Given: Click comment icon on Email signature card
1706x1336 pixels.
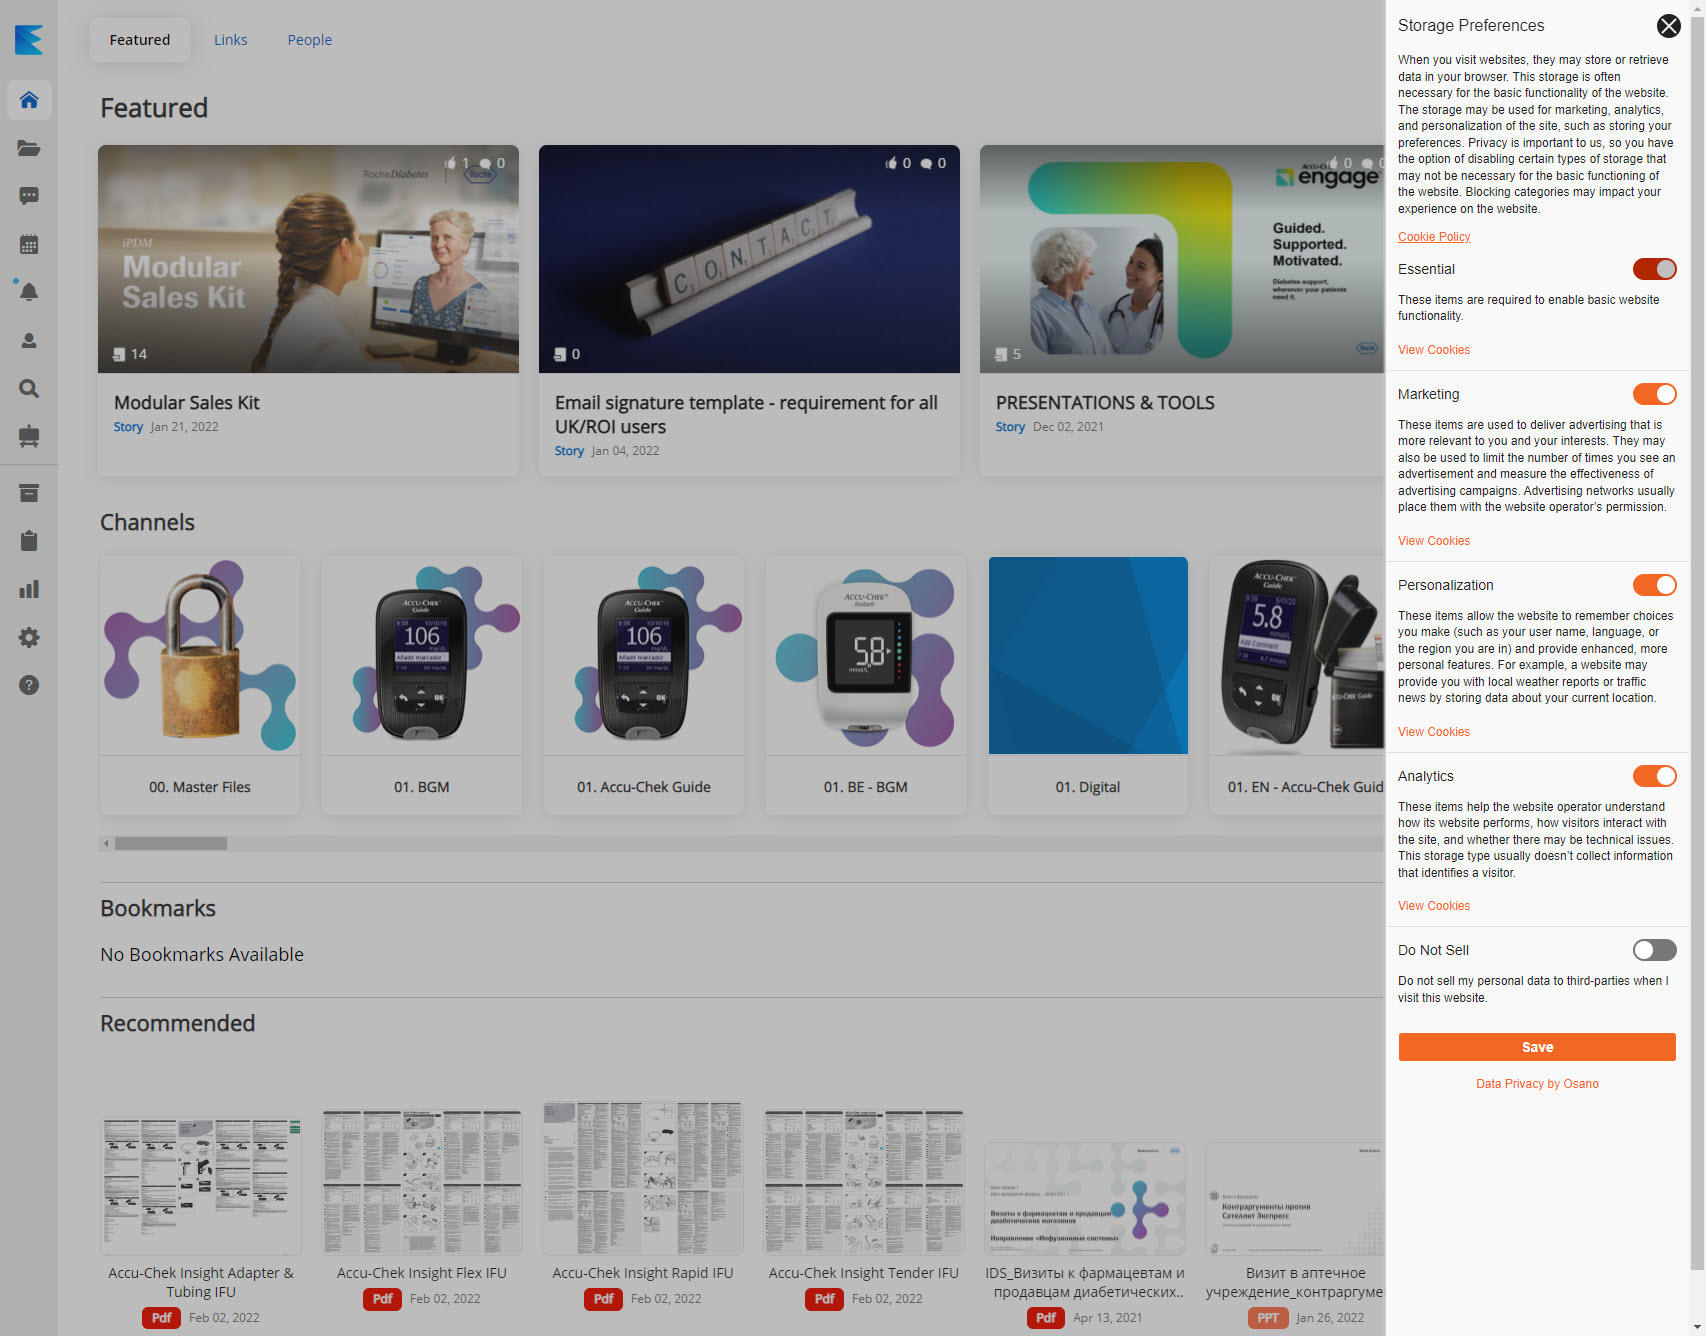Looking at the screenshot, I should (926, 163).
